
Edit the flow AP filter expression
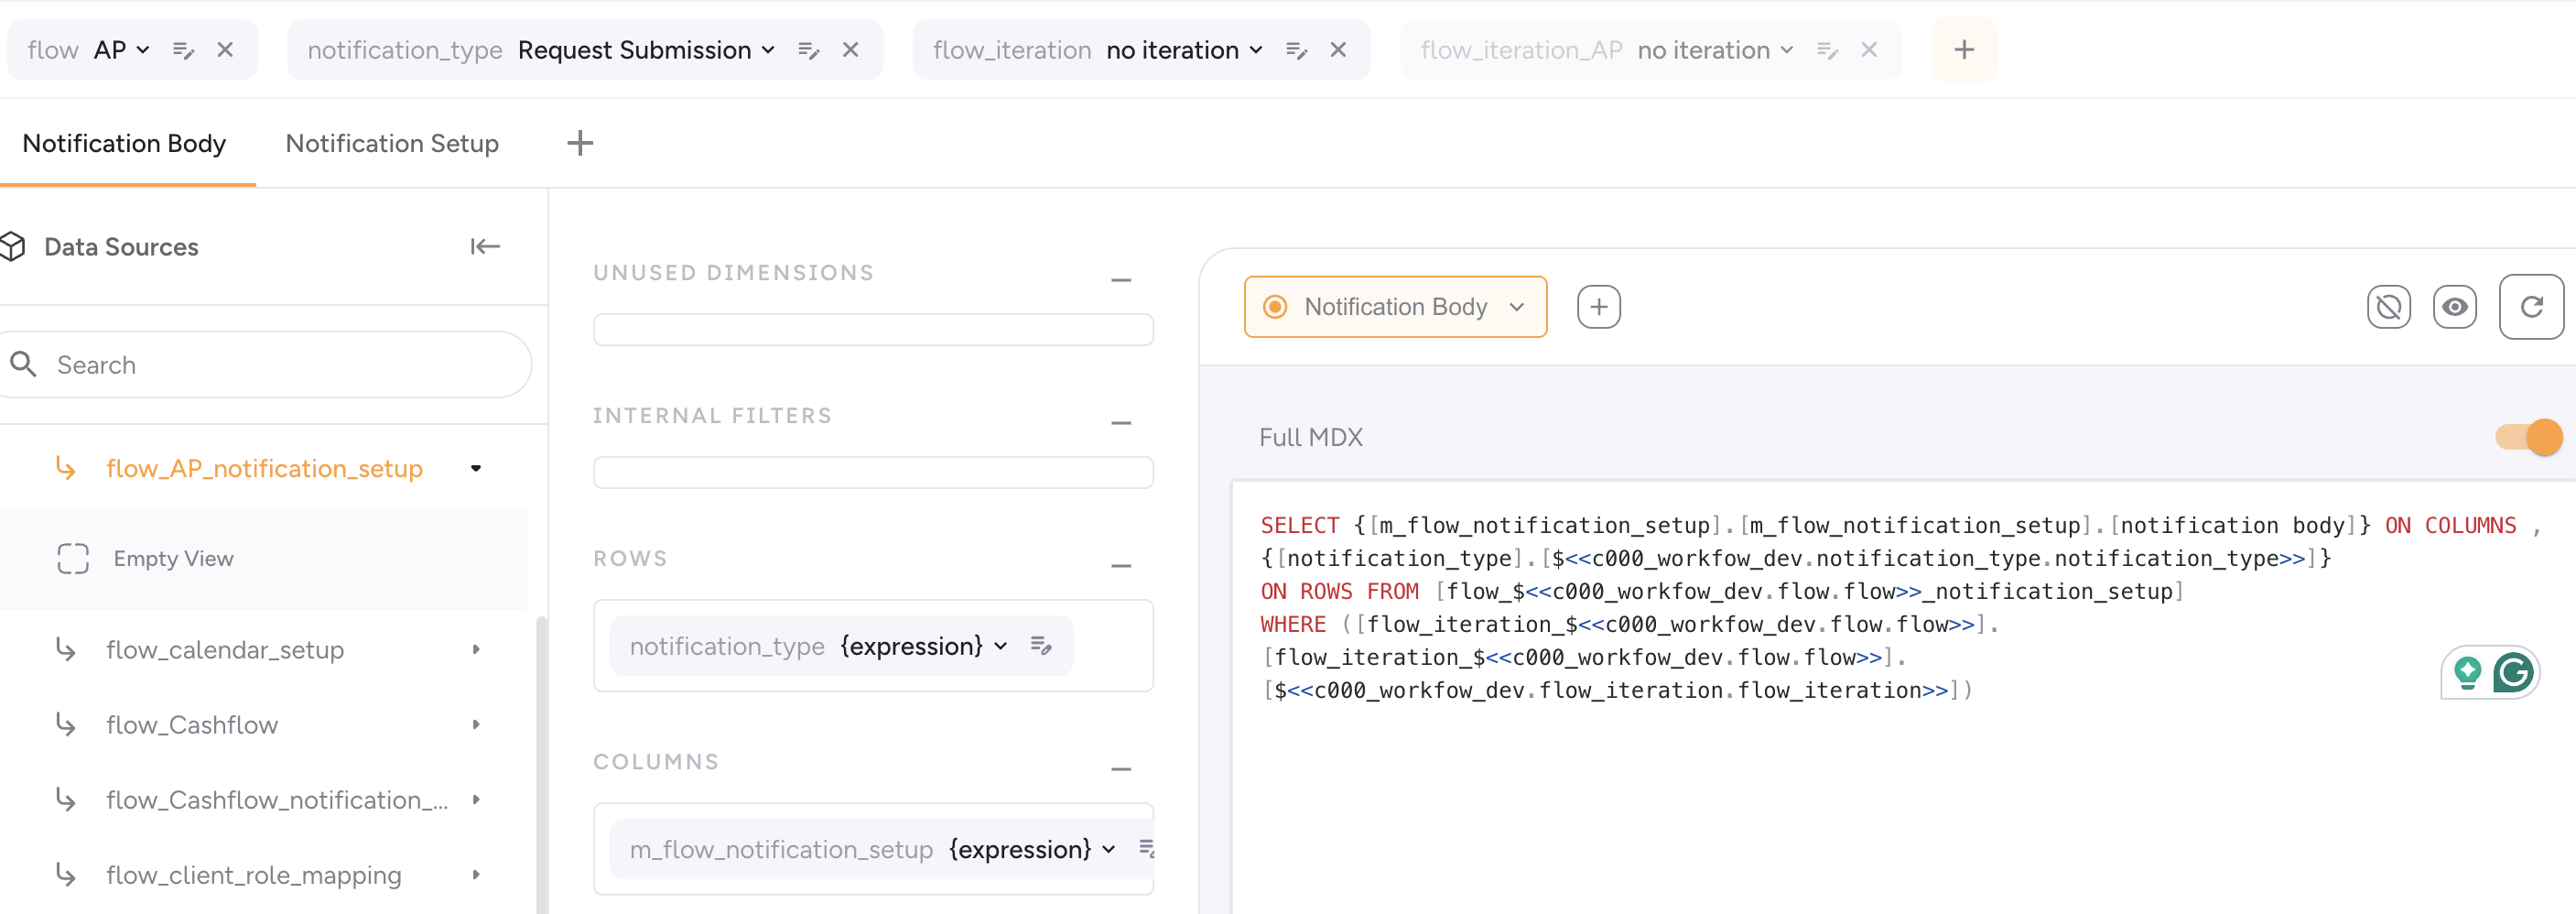(x=183, y=50)
